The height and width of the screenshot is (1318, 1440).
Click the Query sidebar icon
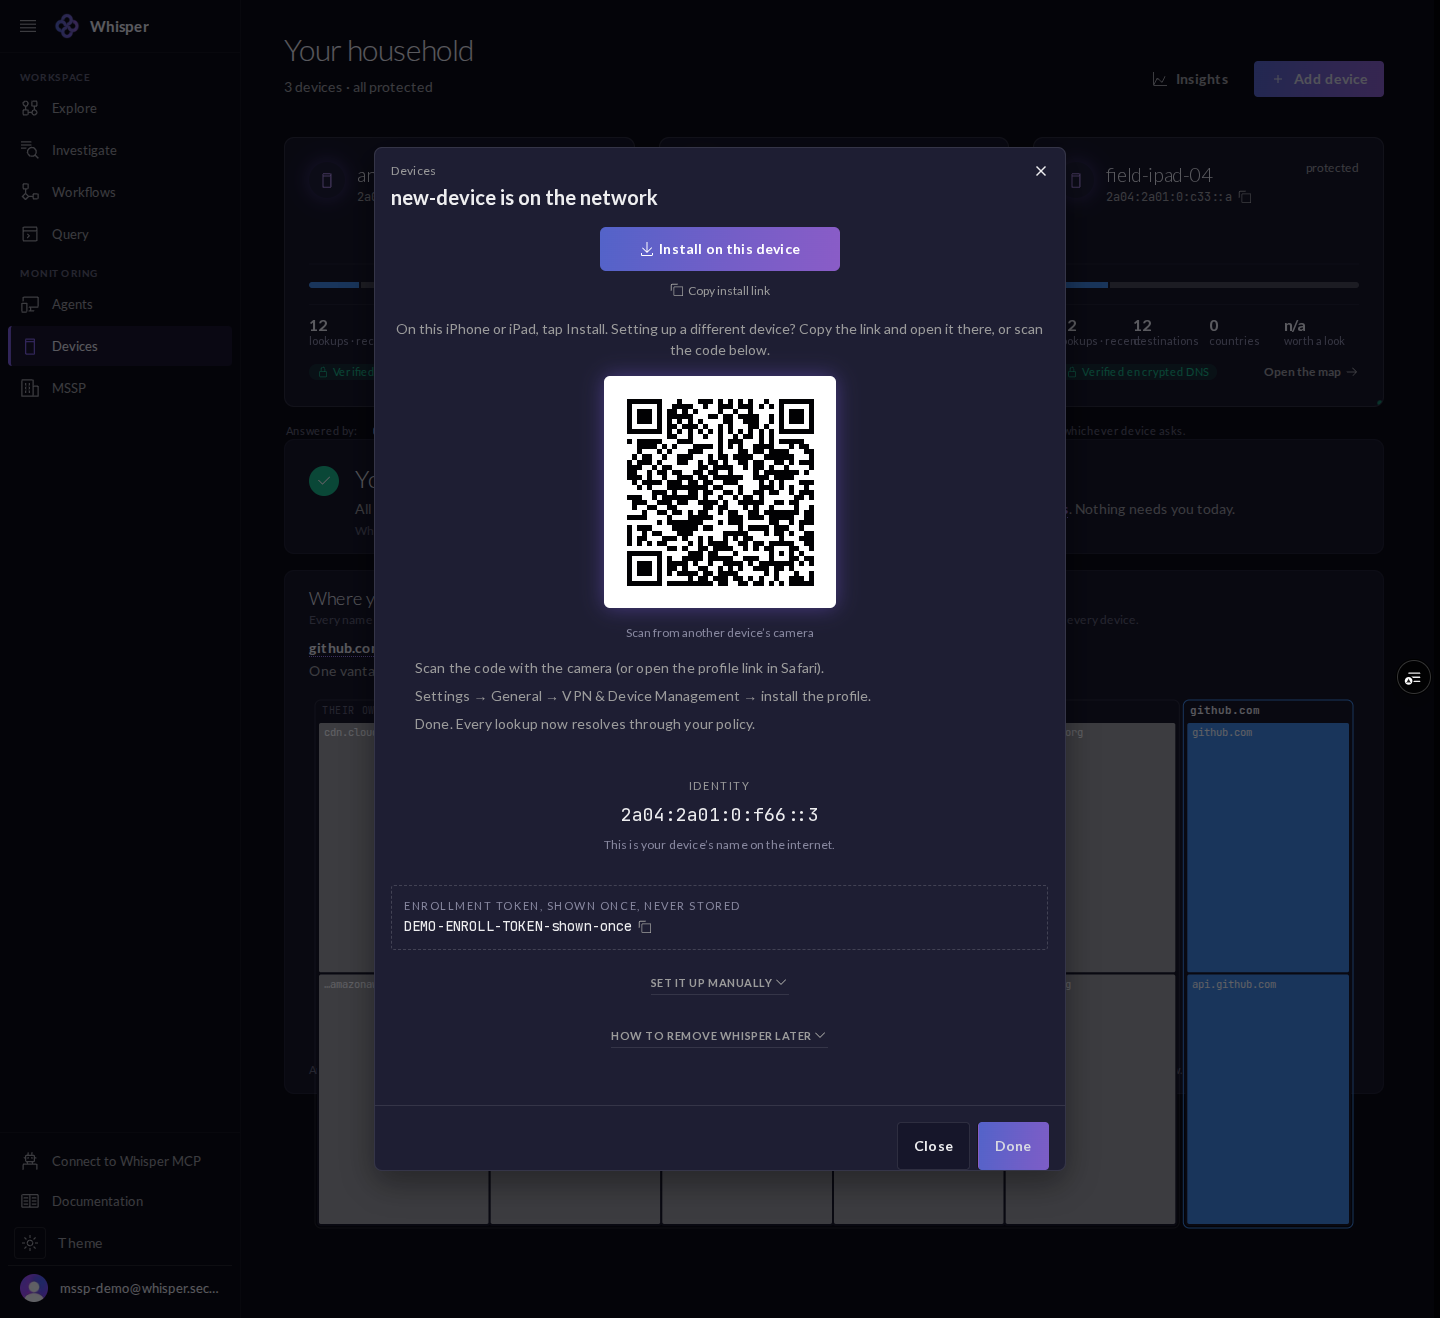(x=30, y=234)
